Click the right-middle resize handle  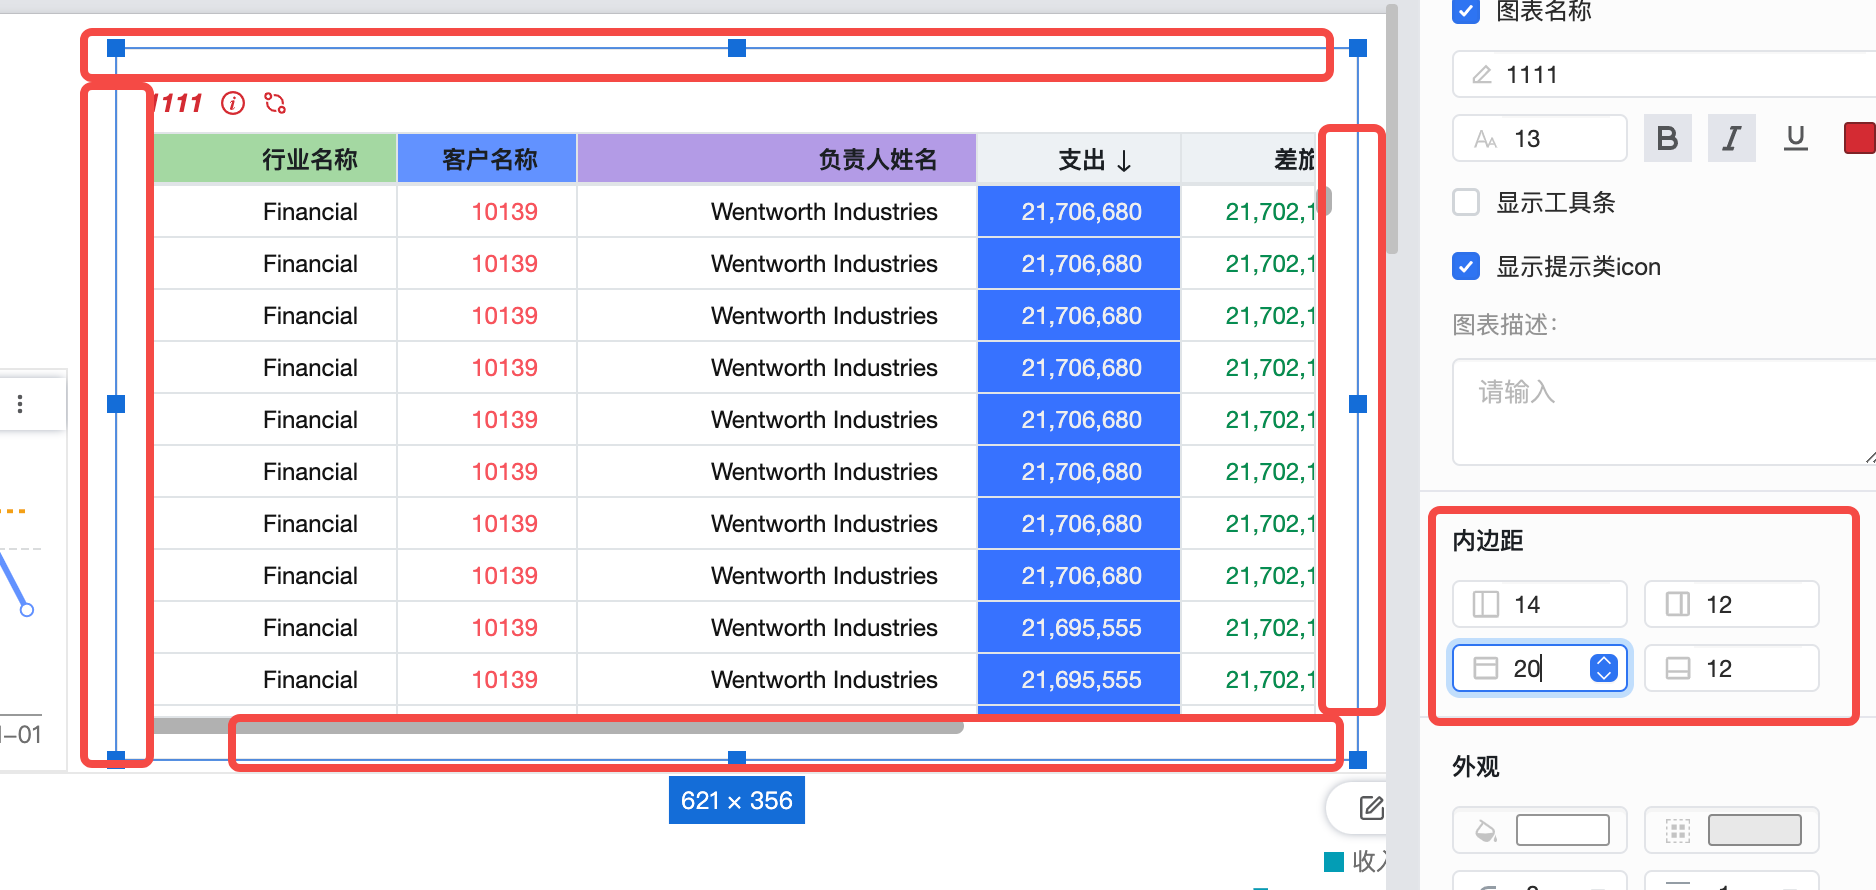(1358, 404)
